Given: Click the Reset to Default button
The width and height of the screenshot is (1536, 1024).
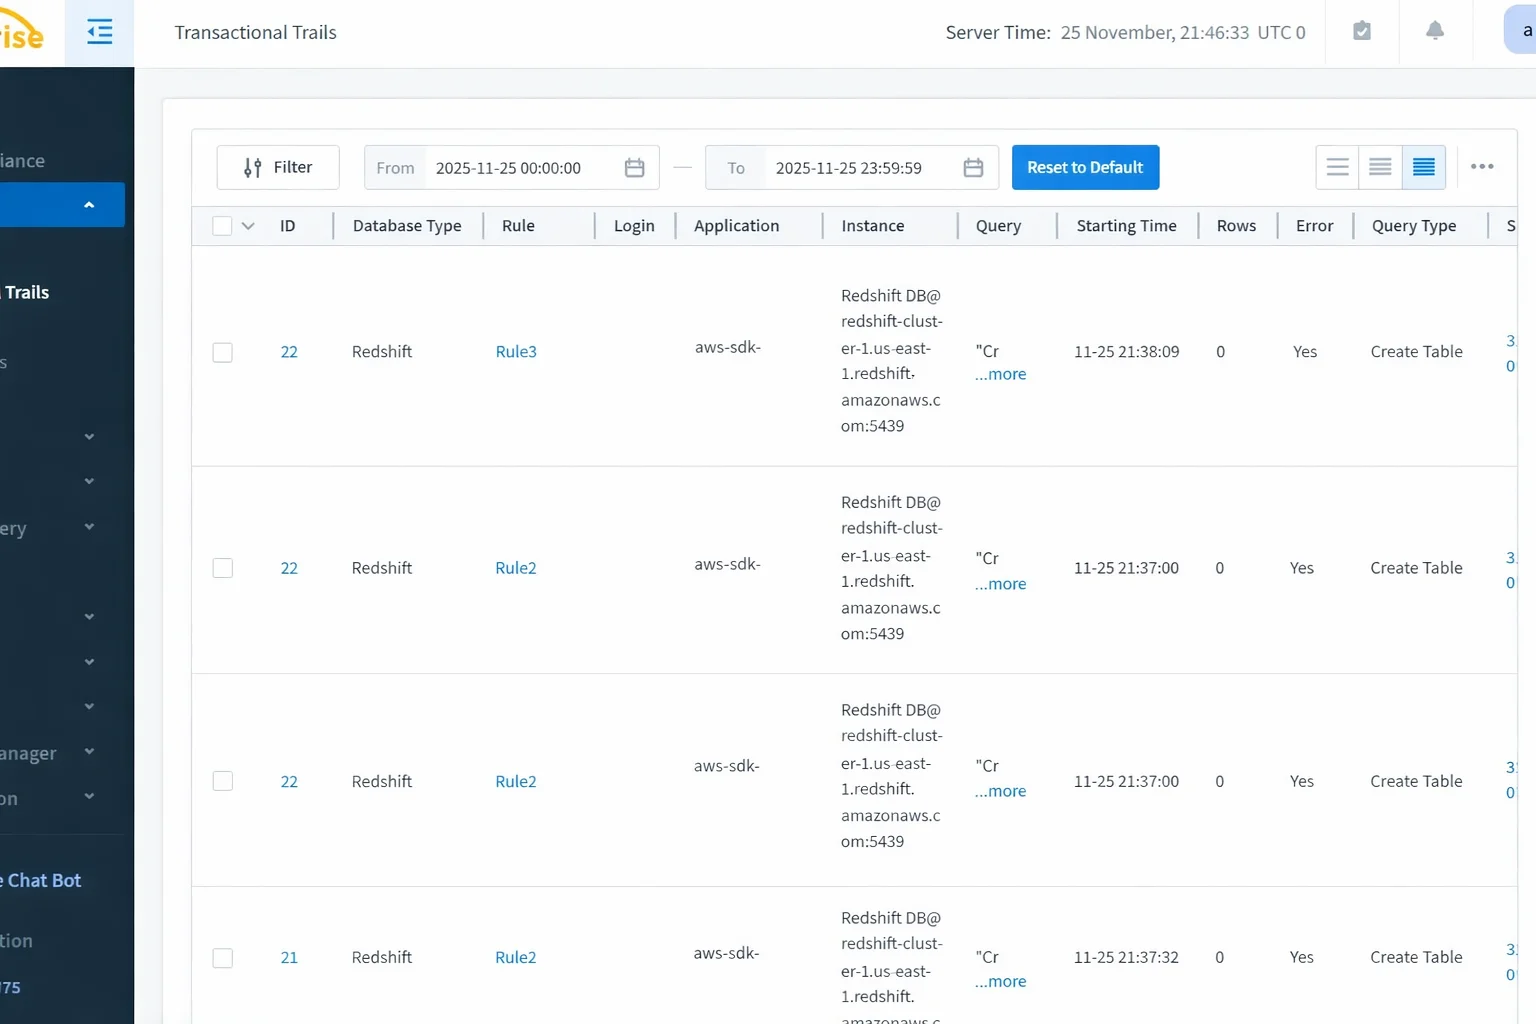Looking at the screenshot, I should (x=1085, y=167).
